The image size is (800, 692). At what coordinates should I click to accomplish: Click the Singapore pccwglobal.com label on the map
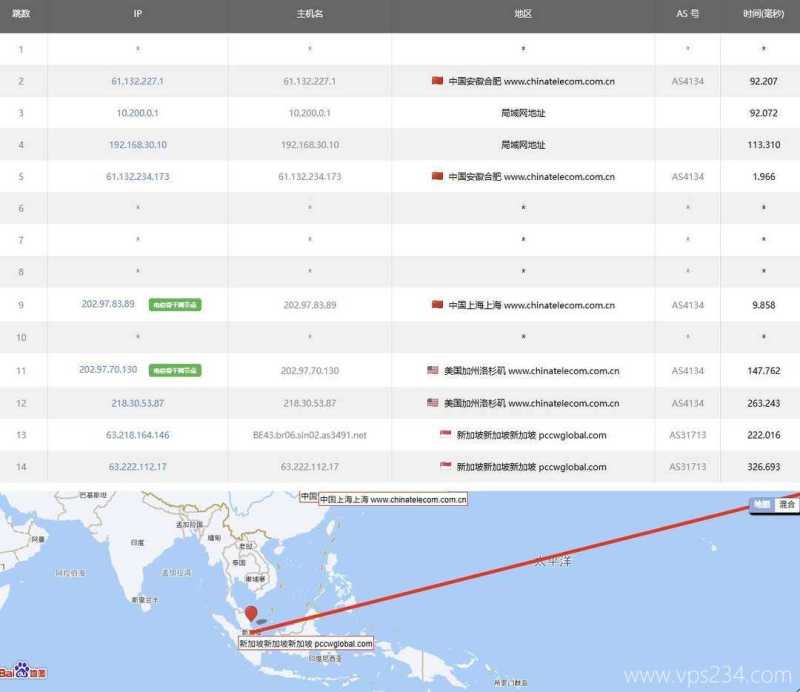pos(305,643)
